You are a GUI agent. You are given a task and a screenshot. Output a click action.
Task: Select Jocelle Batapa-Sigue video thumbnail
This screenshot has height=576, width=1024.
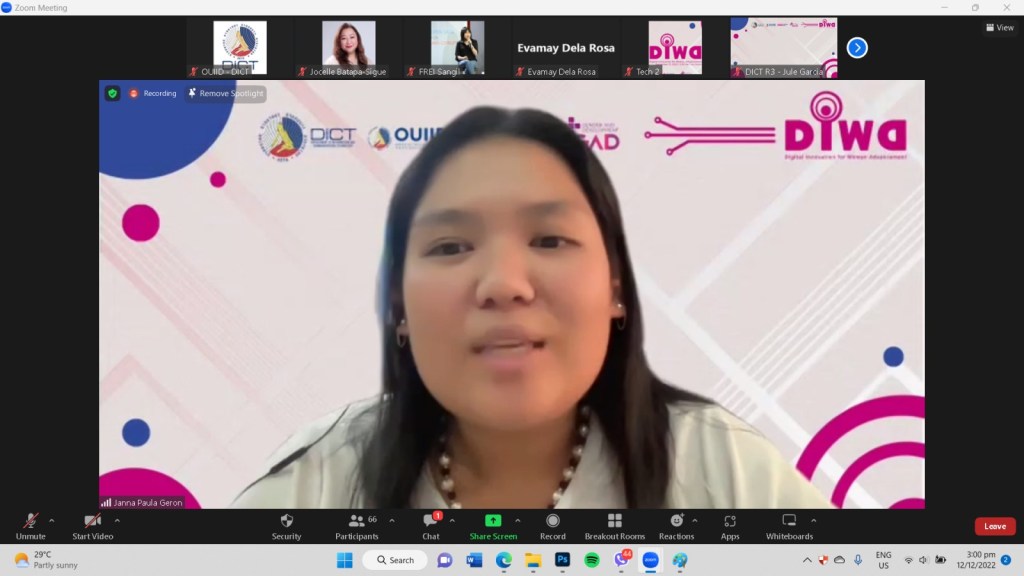tap(349, 47)
